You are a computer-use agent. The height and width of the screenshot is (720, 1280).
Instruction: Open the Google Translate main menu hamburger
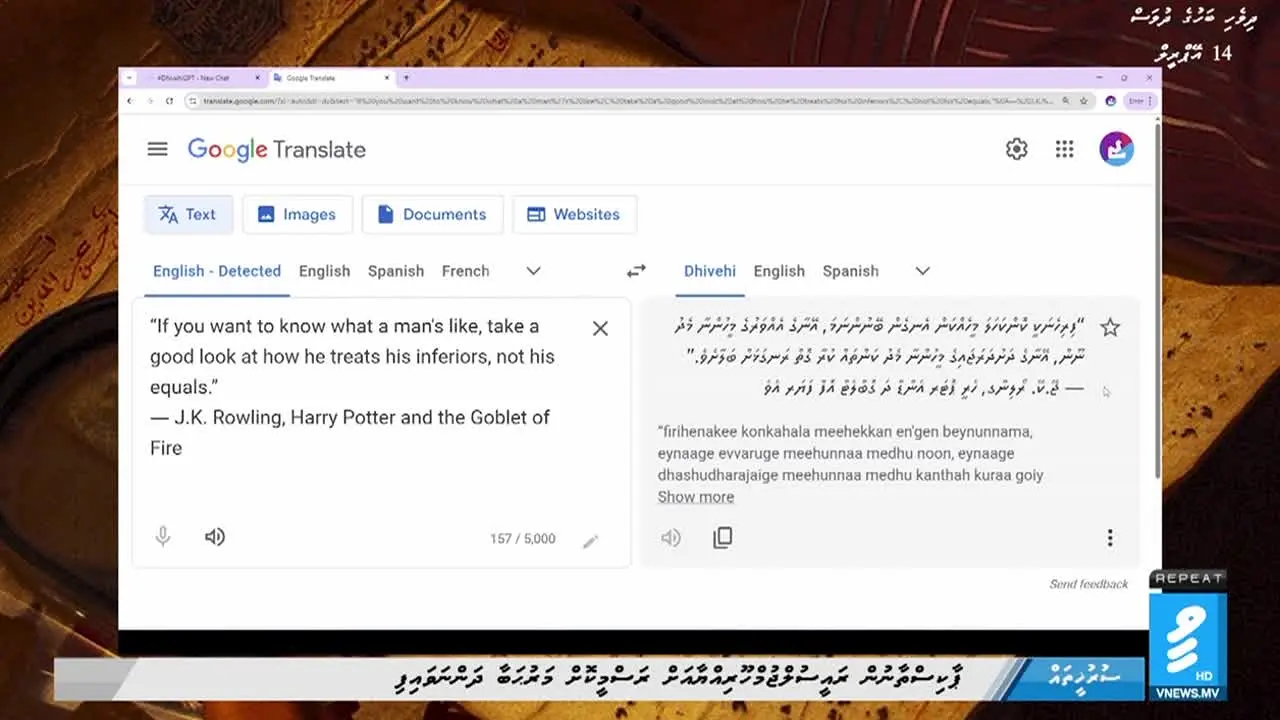pyautogui.click(x=157, y=149)
